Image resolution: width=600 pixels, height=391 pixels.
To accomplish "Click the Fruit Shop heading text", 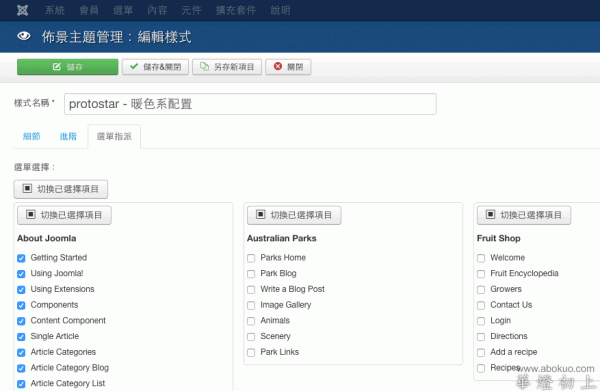I will tap(499, 238).
